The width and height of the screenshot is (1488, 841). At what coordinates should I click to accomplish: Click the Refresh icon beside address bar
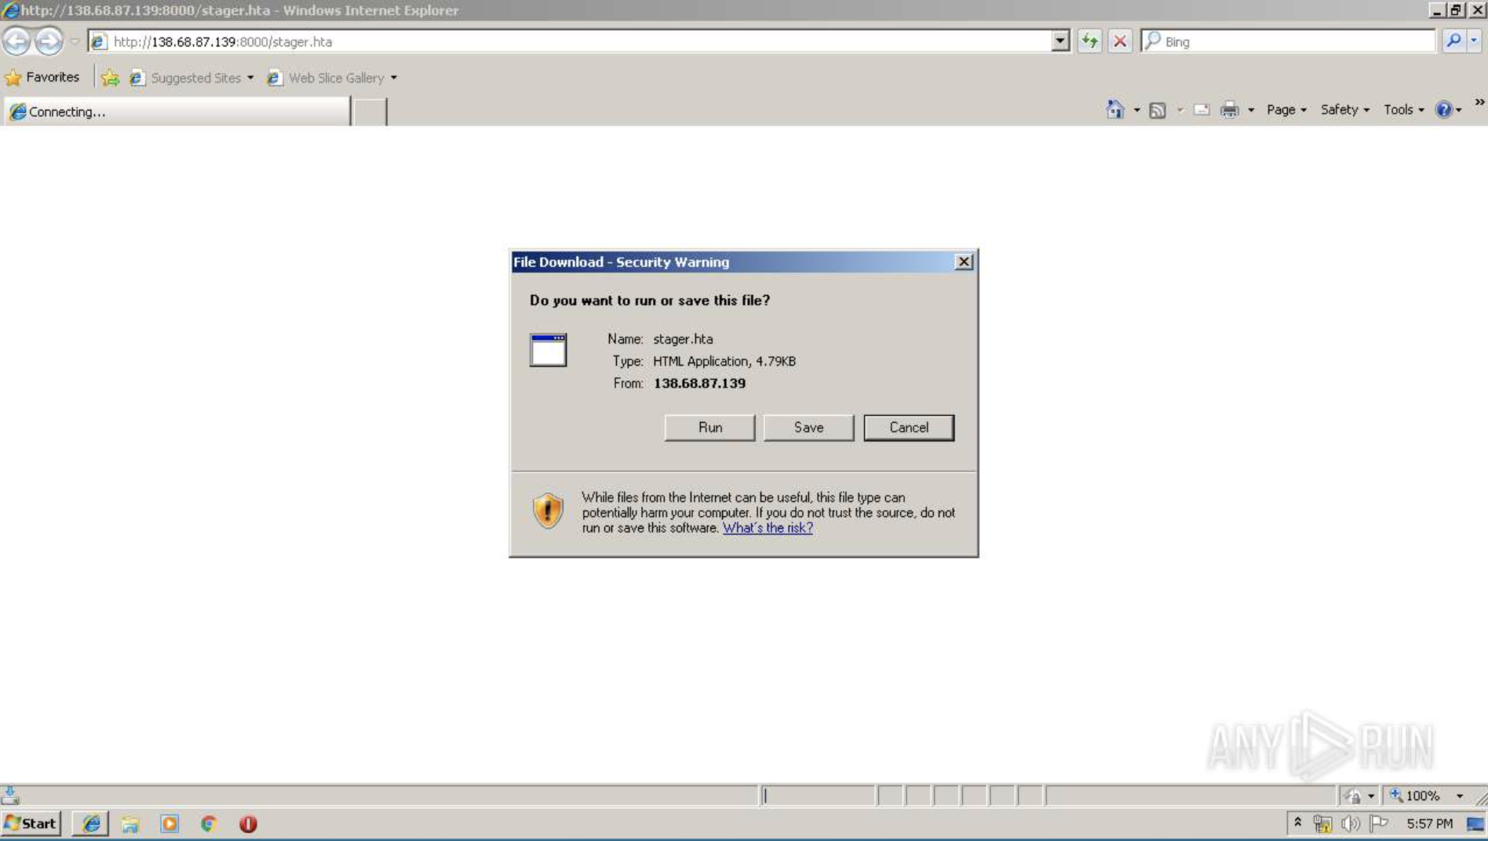pyautogui.click(x=1089, y=41)
